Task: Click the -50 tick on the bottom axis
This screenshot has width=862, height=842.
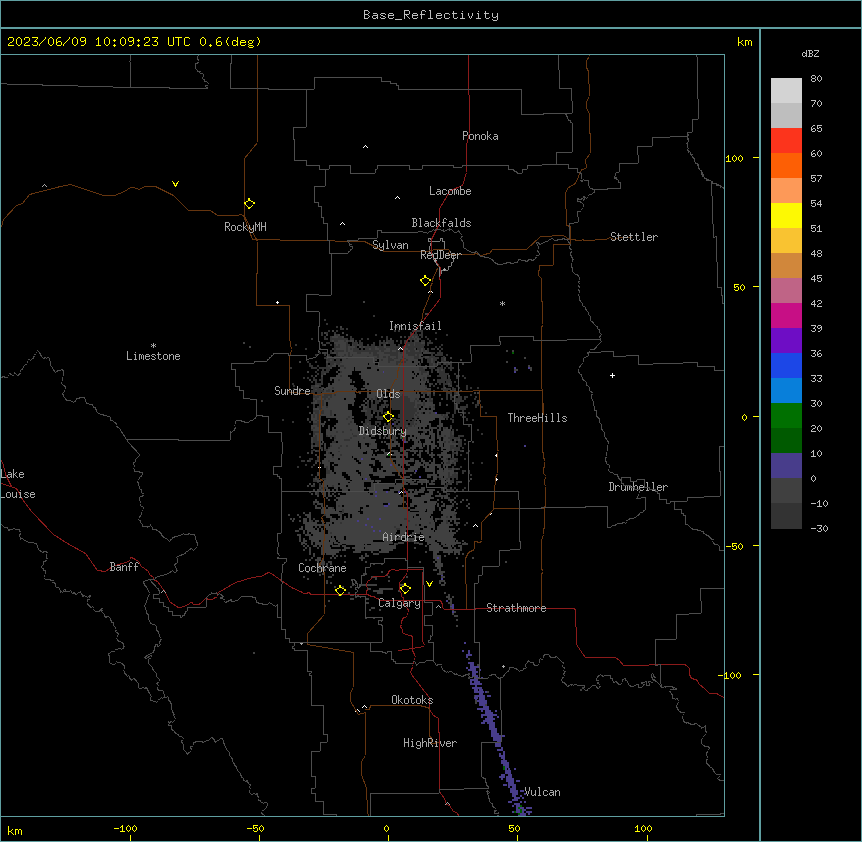Action: 255,828
